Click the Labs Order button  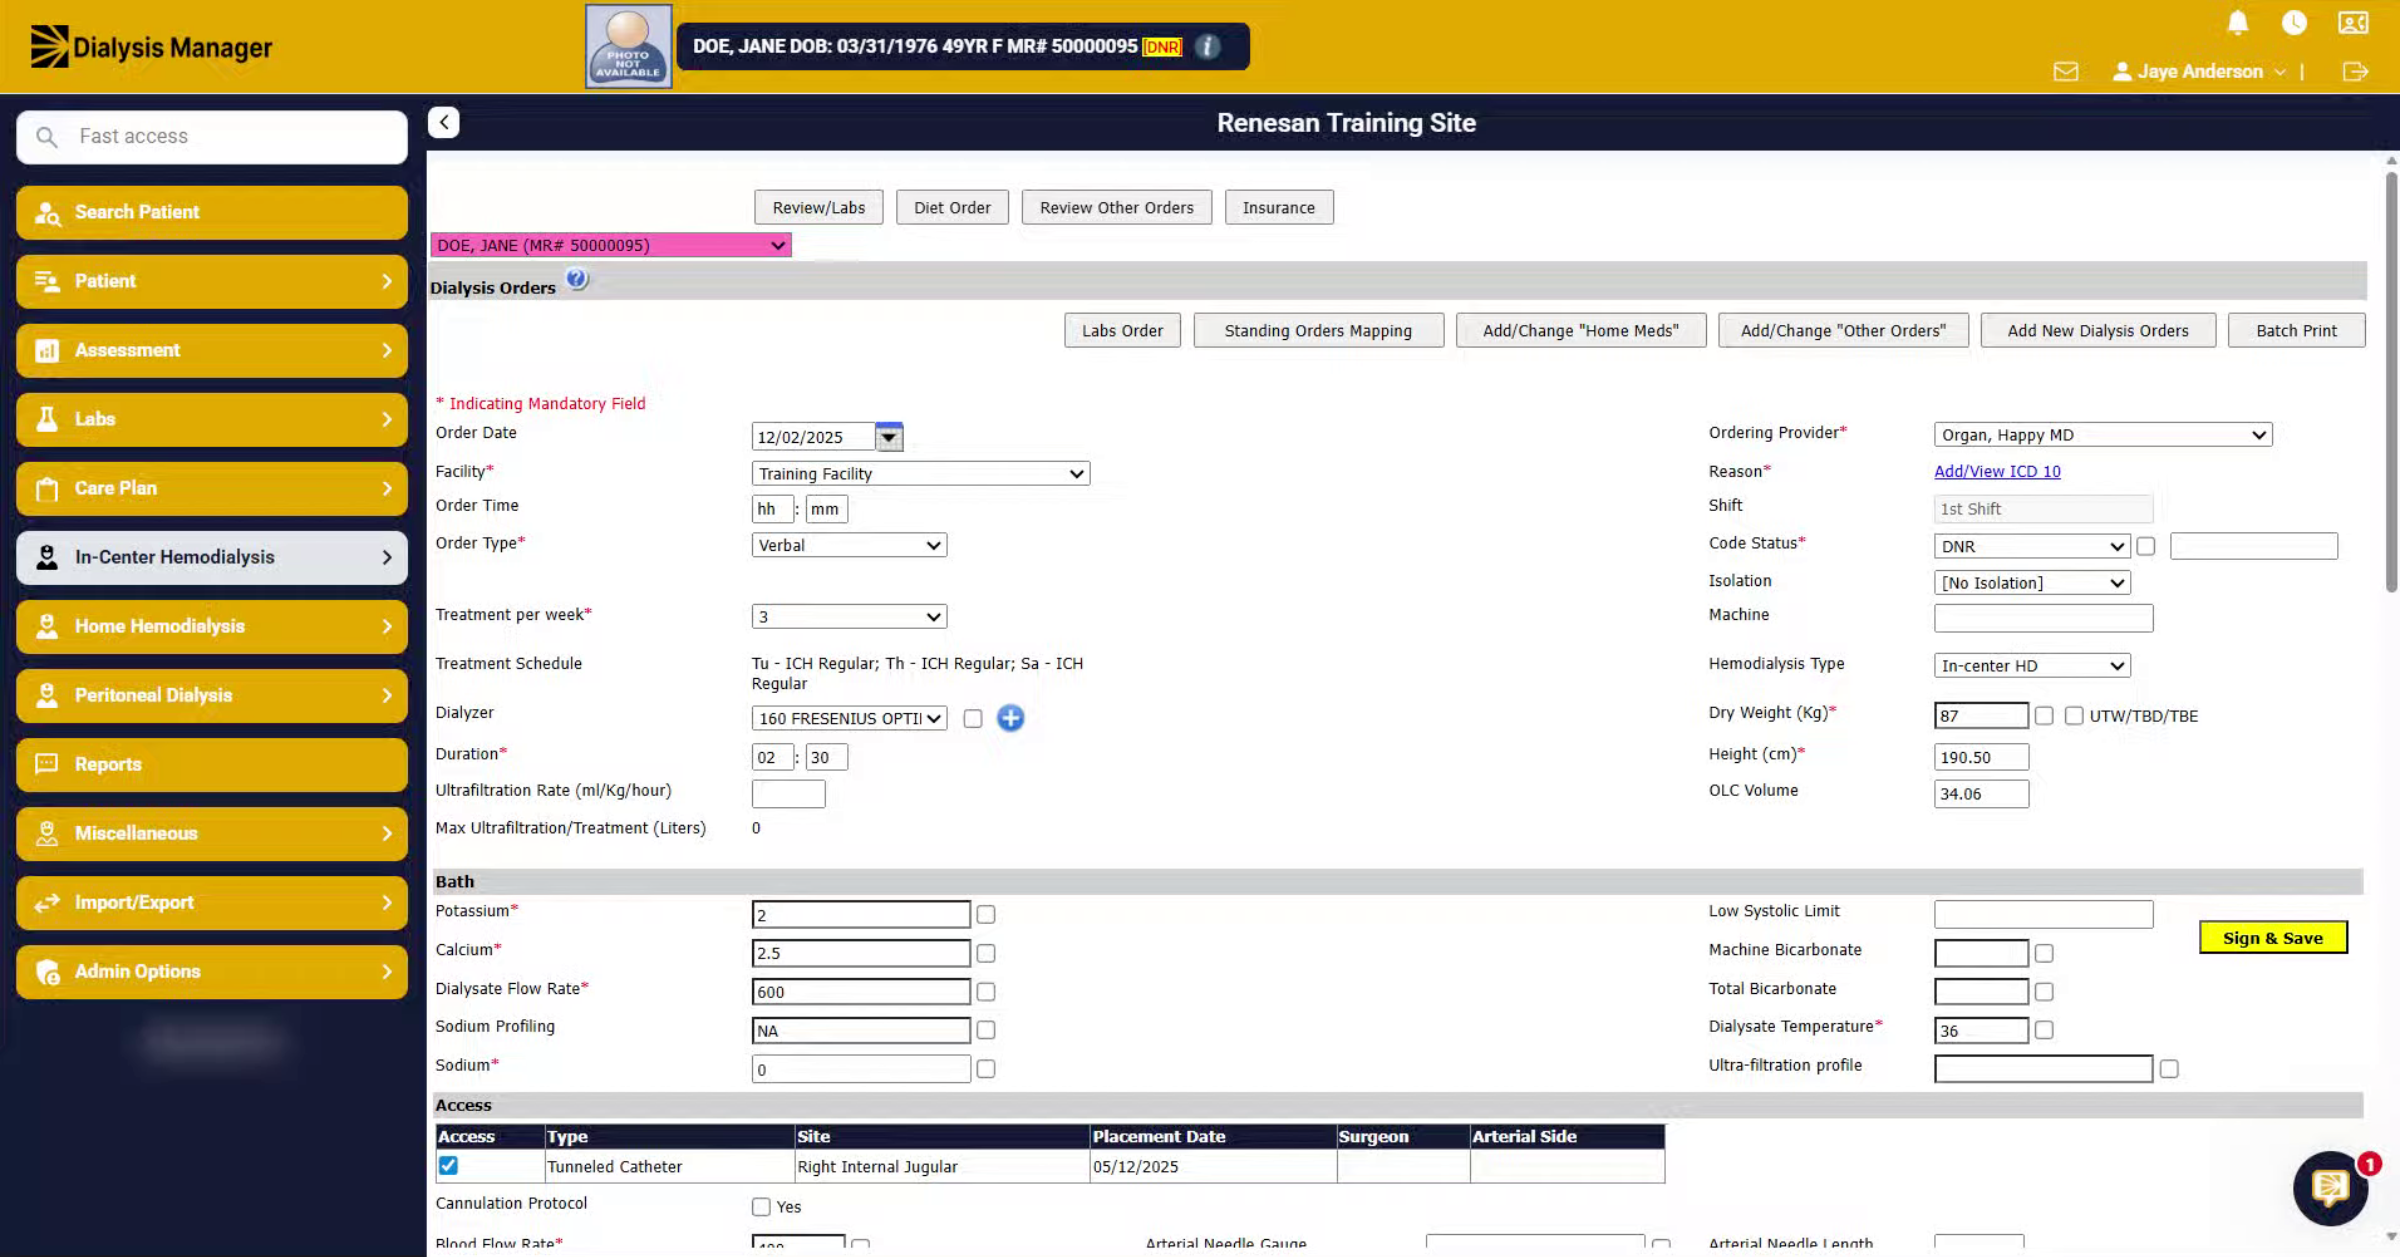tap(1122, 330)
